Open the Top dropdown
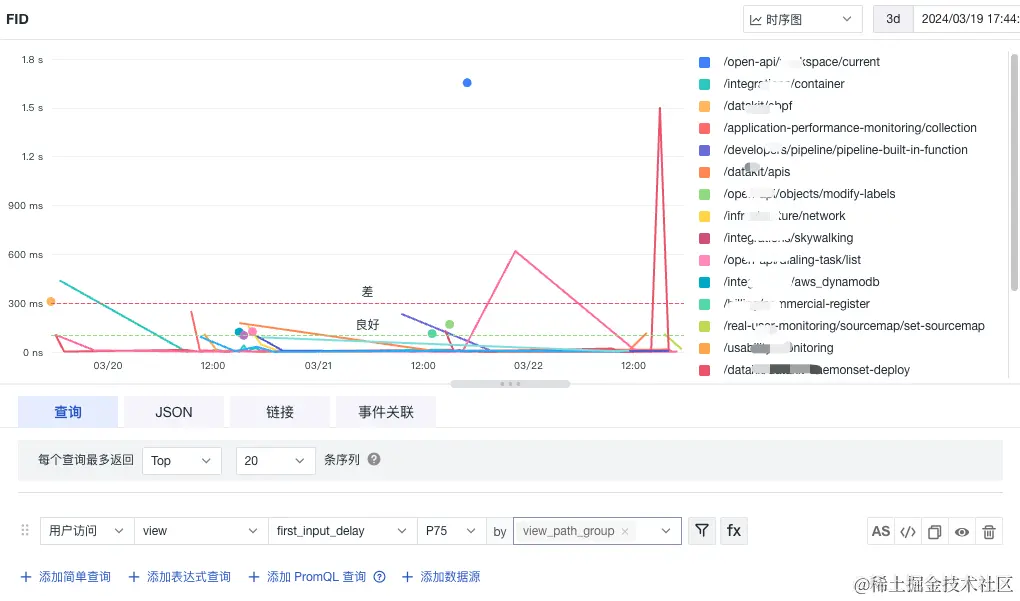The height and width of the screenshot is (601, 1020). [181, 461]
